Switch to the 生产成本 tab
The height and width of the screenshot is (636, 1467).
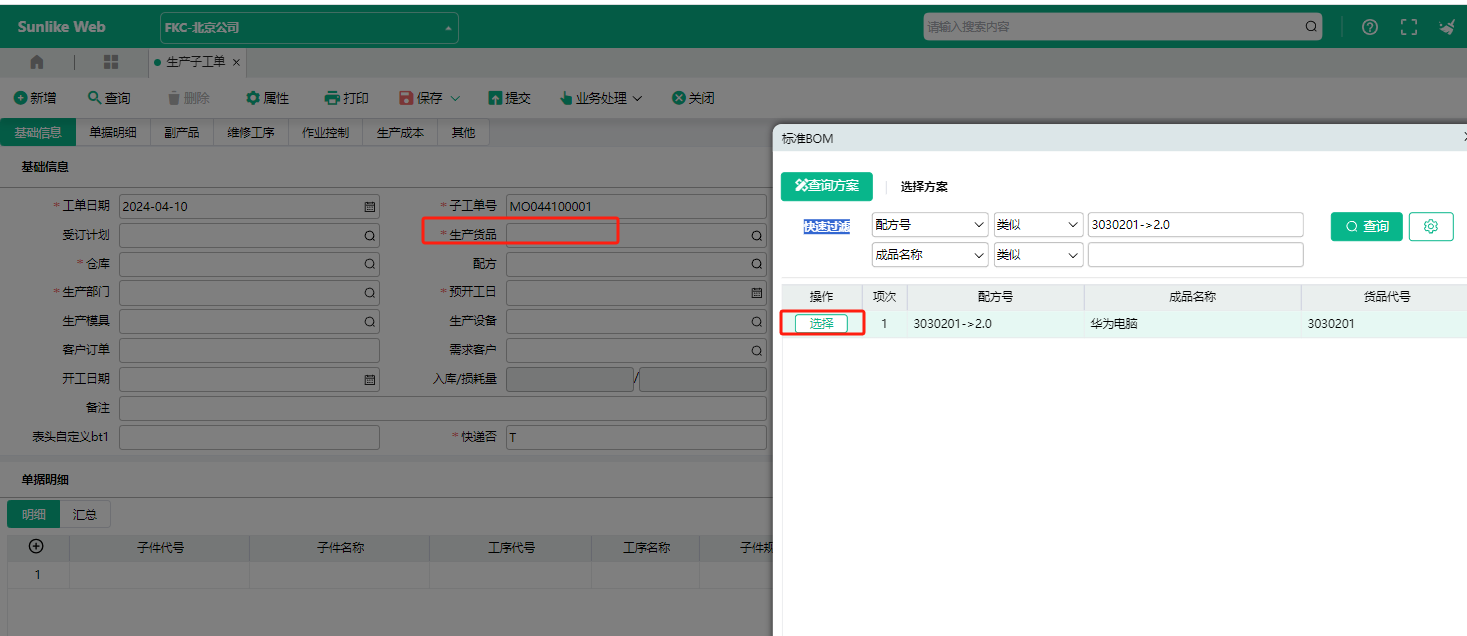(400, 132)
